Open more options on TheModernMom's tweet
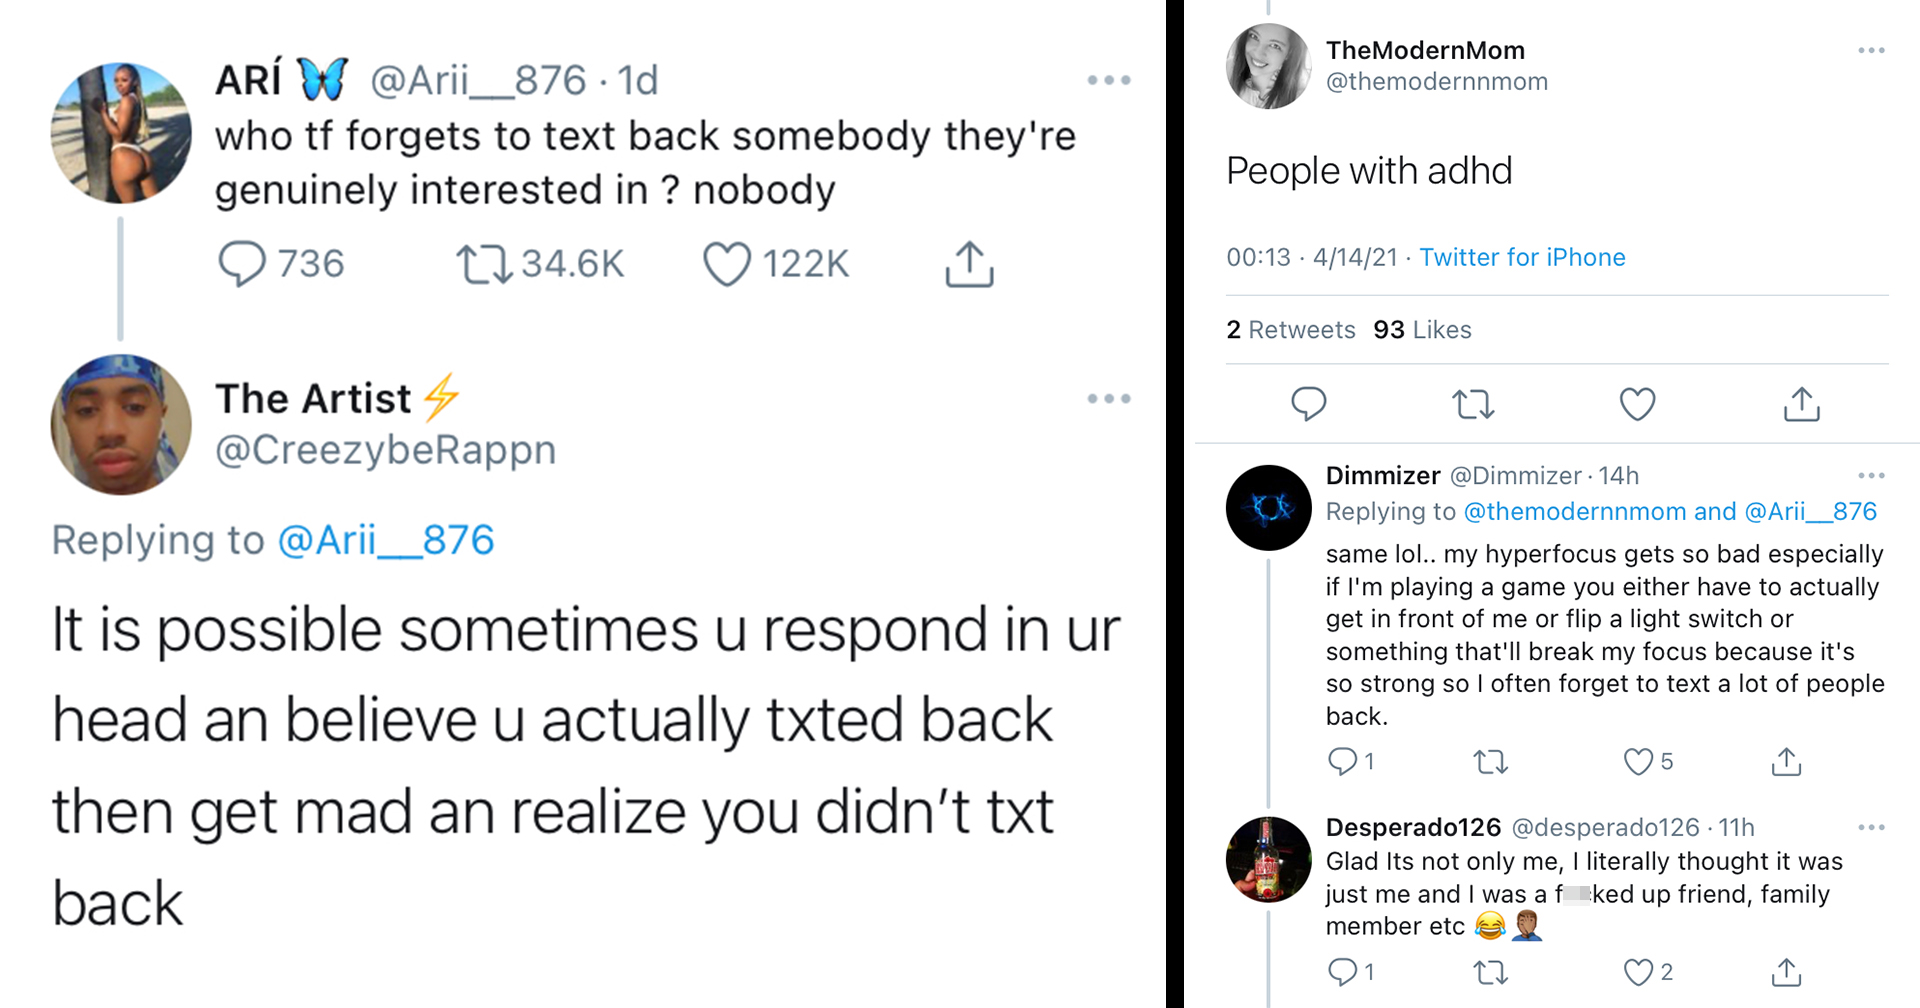 point(1871,50)
